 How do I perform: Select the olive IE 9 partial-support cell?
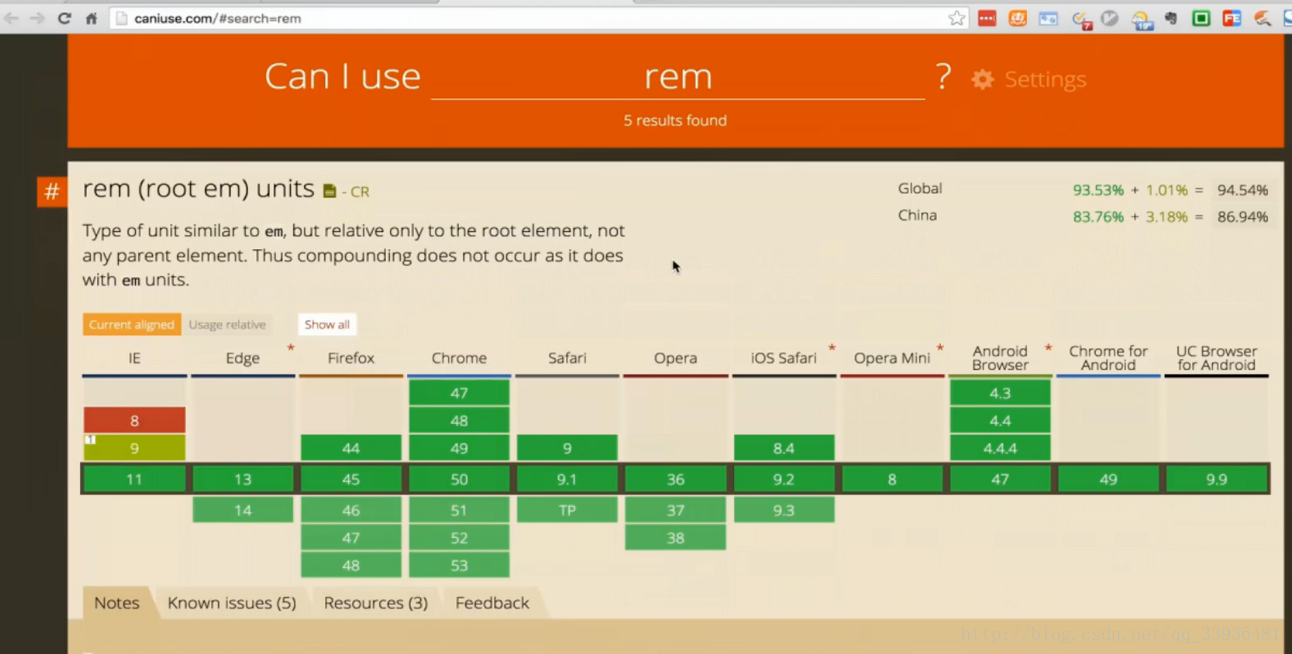134,448
